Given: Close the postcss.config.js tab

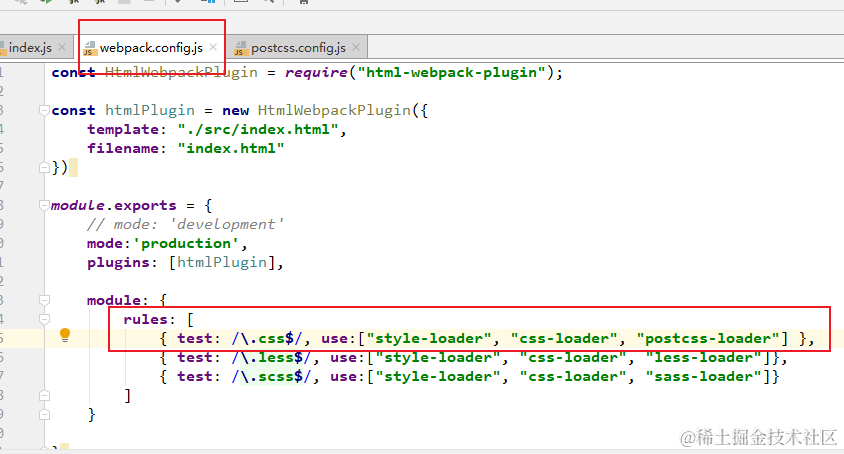Looking at the screenshot, I should (x=356, y=47).
